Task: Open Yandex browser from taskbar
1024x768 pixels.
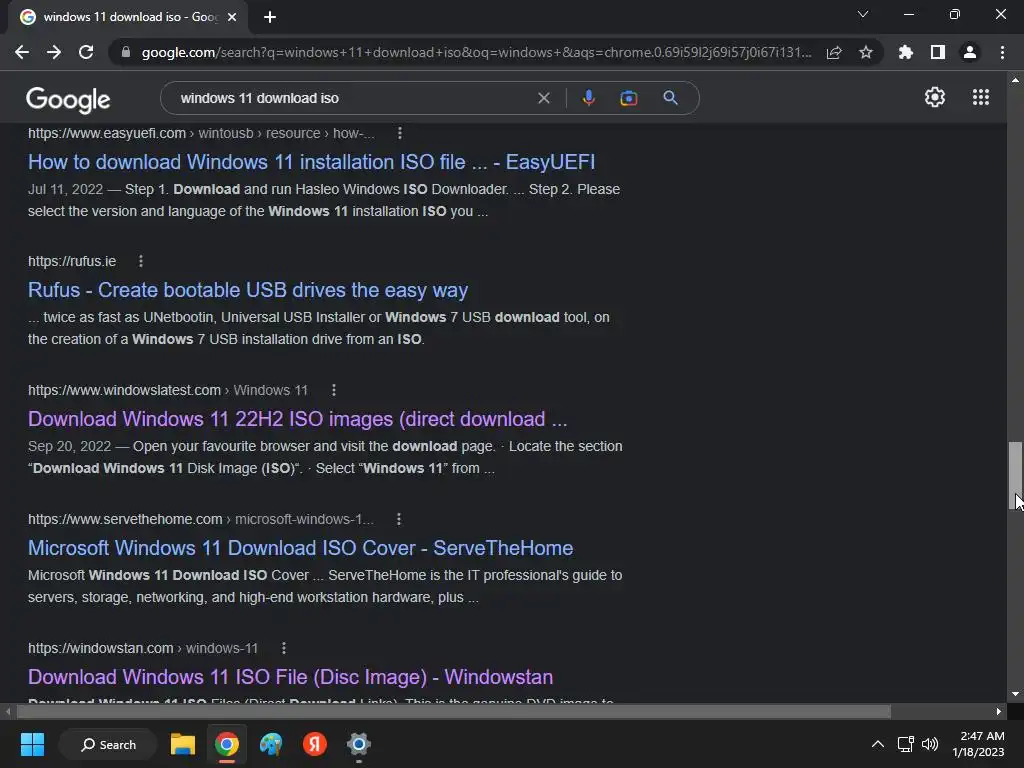Action: [x=315, y=744]
